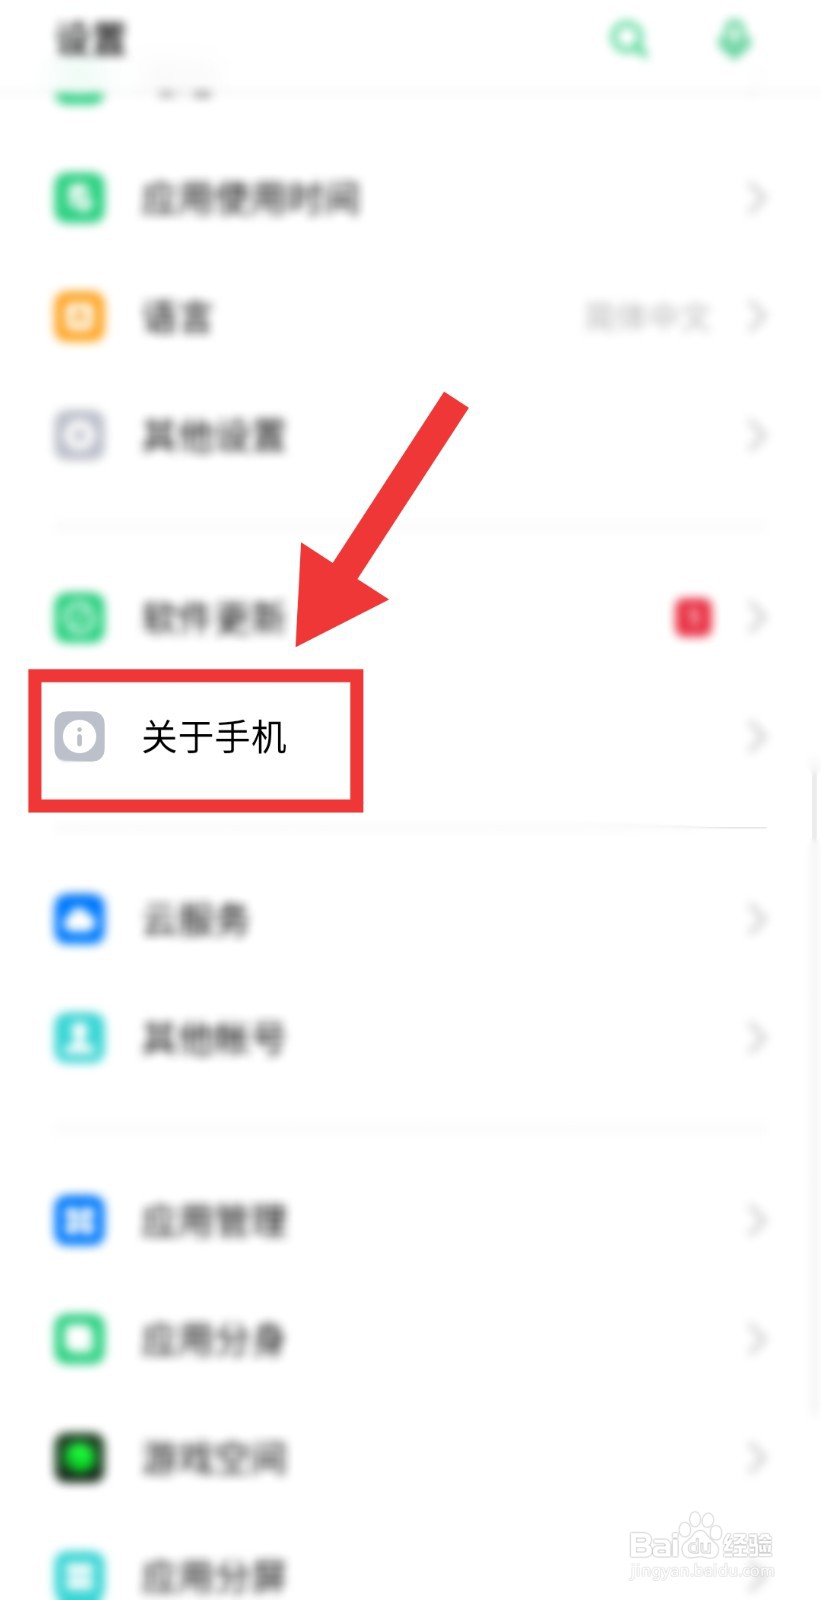Expand chevron on the 关于手机 row
Screen dimensions: 821x1600
click(757, 738)
